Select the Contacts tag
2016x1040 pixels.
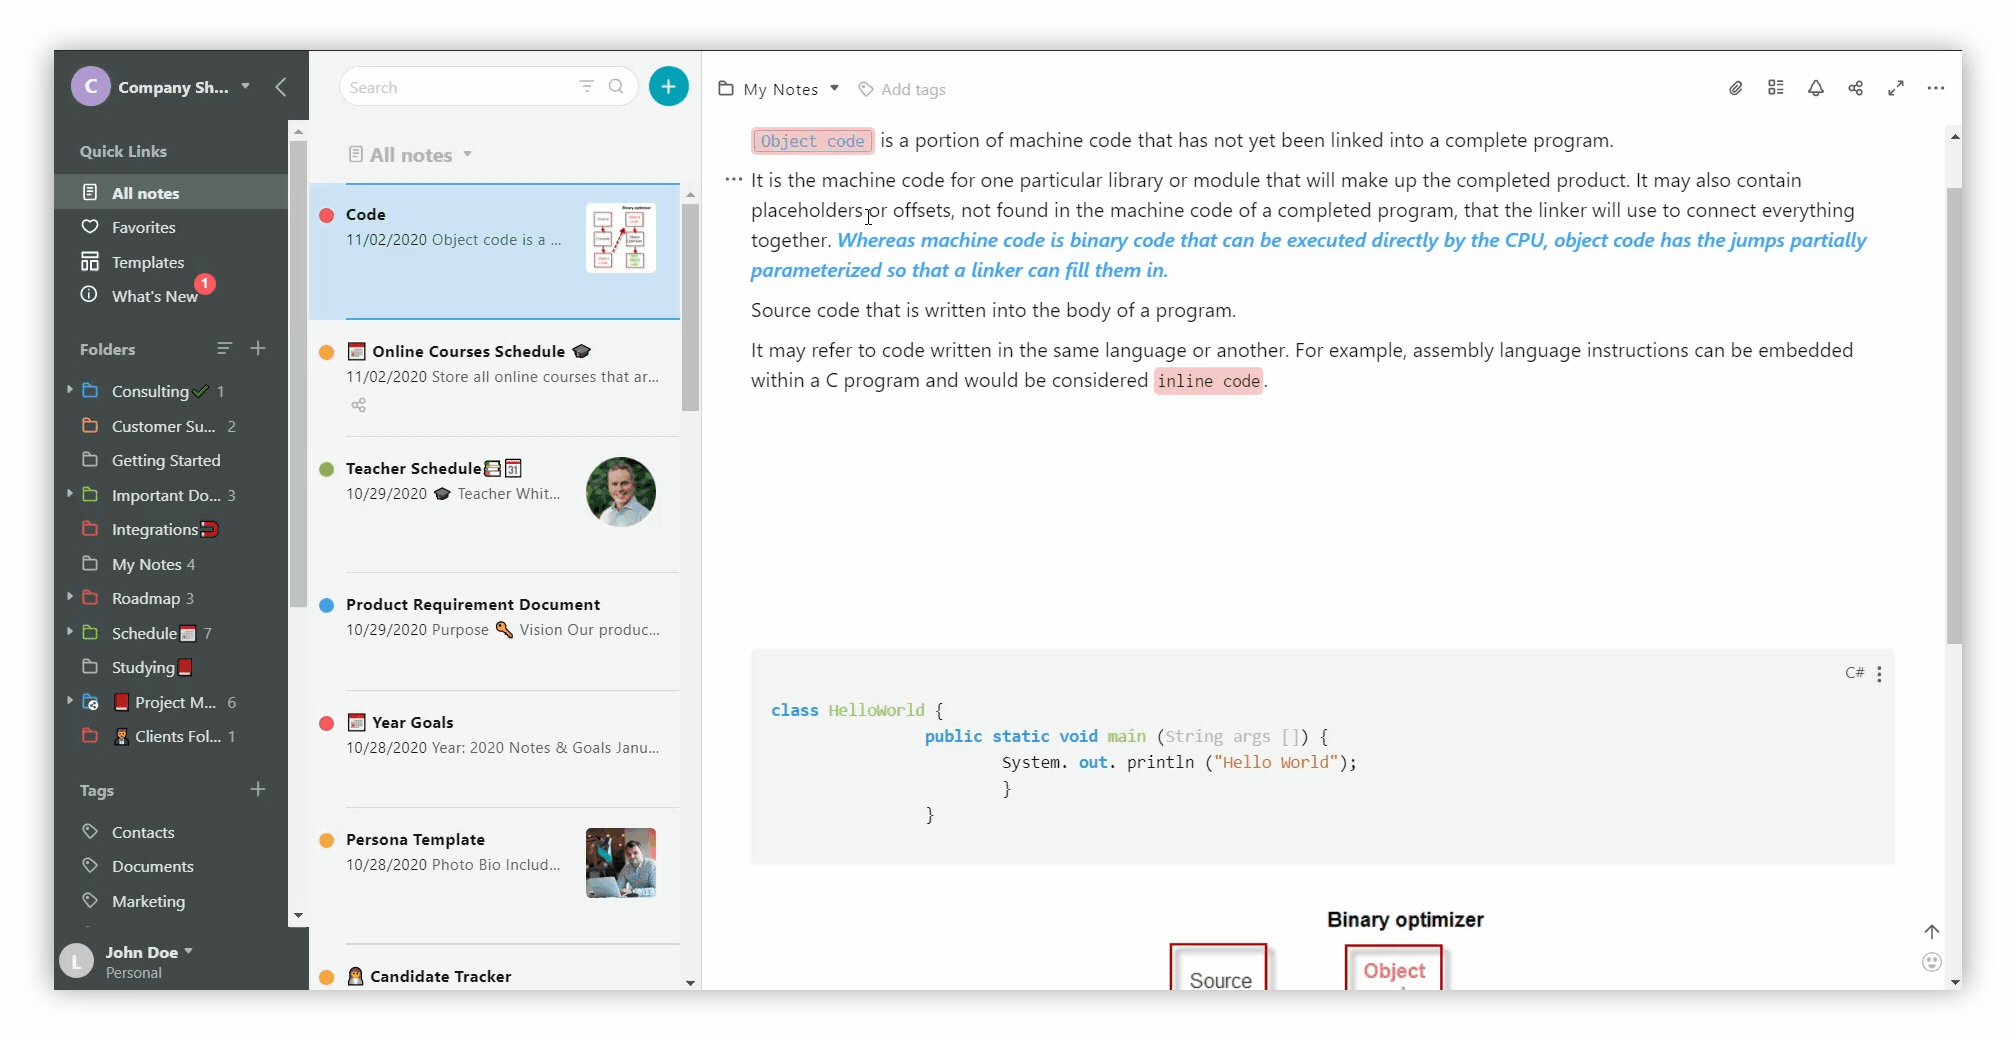tap(143, 832)
